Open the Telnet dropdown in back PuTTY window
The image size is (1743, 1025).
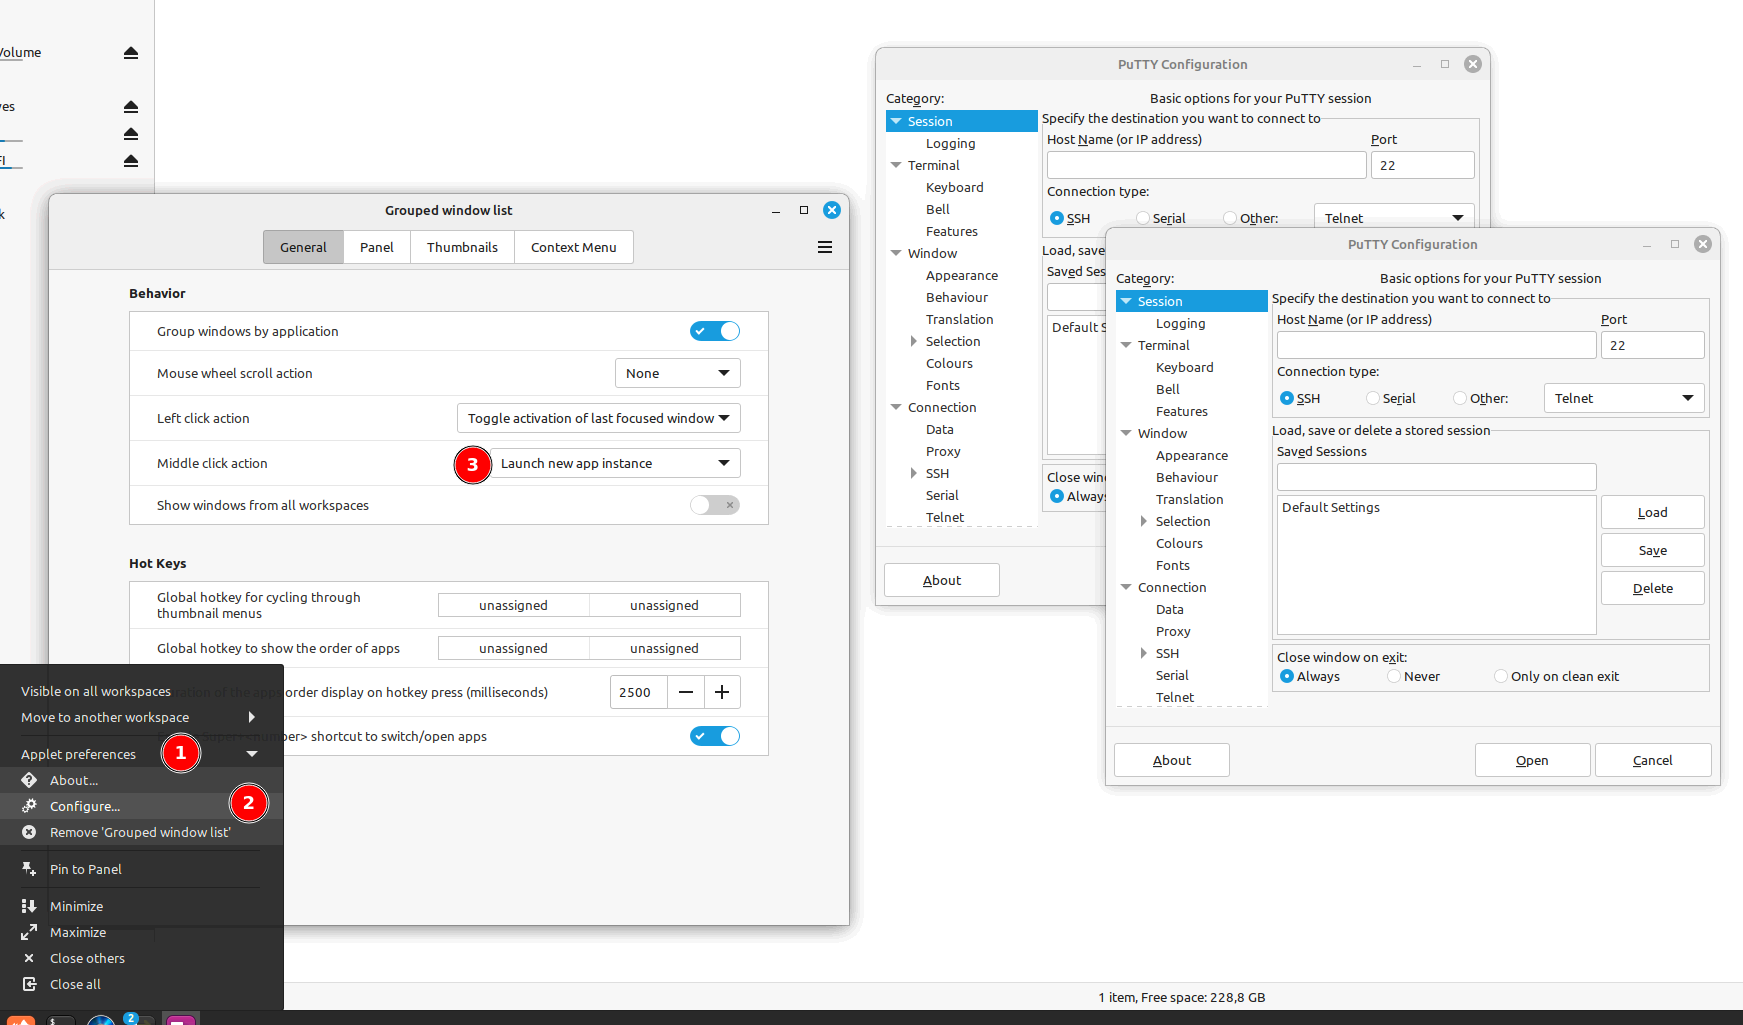[1394, 218]
